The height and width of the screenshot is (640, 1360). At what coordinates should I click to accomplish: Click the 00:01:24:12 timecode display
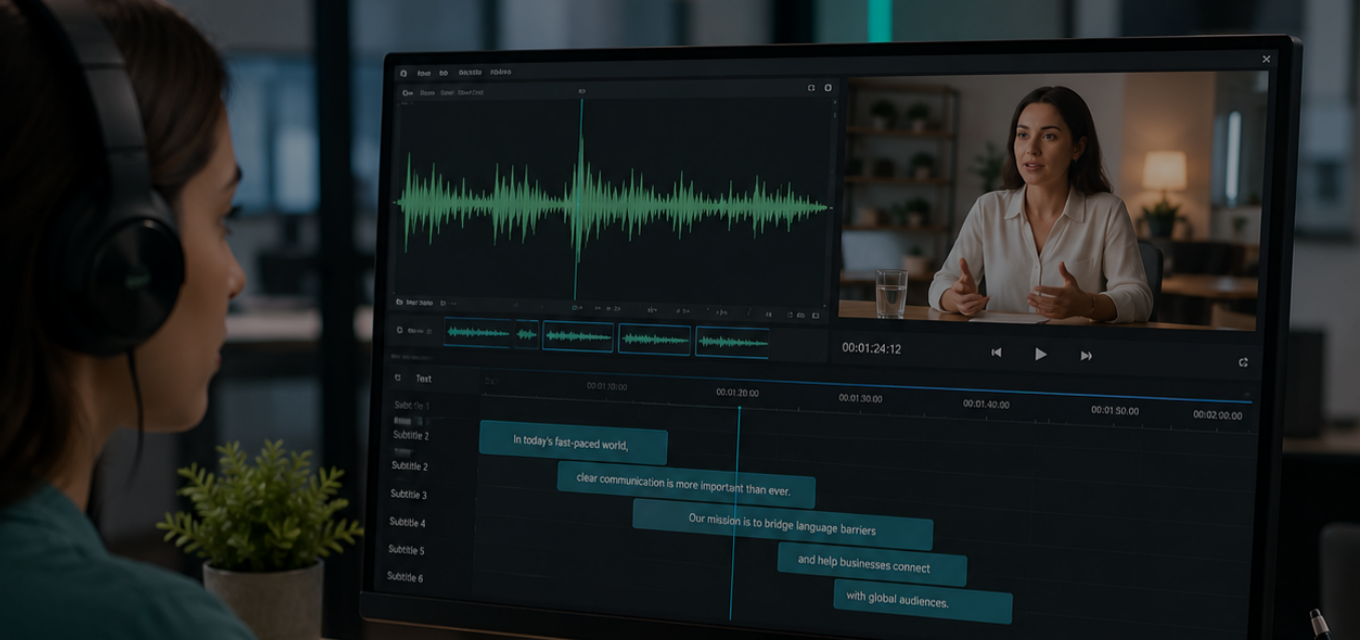[x=871, y=349]
